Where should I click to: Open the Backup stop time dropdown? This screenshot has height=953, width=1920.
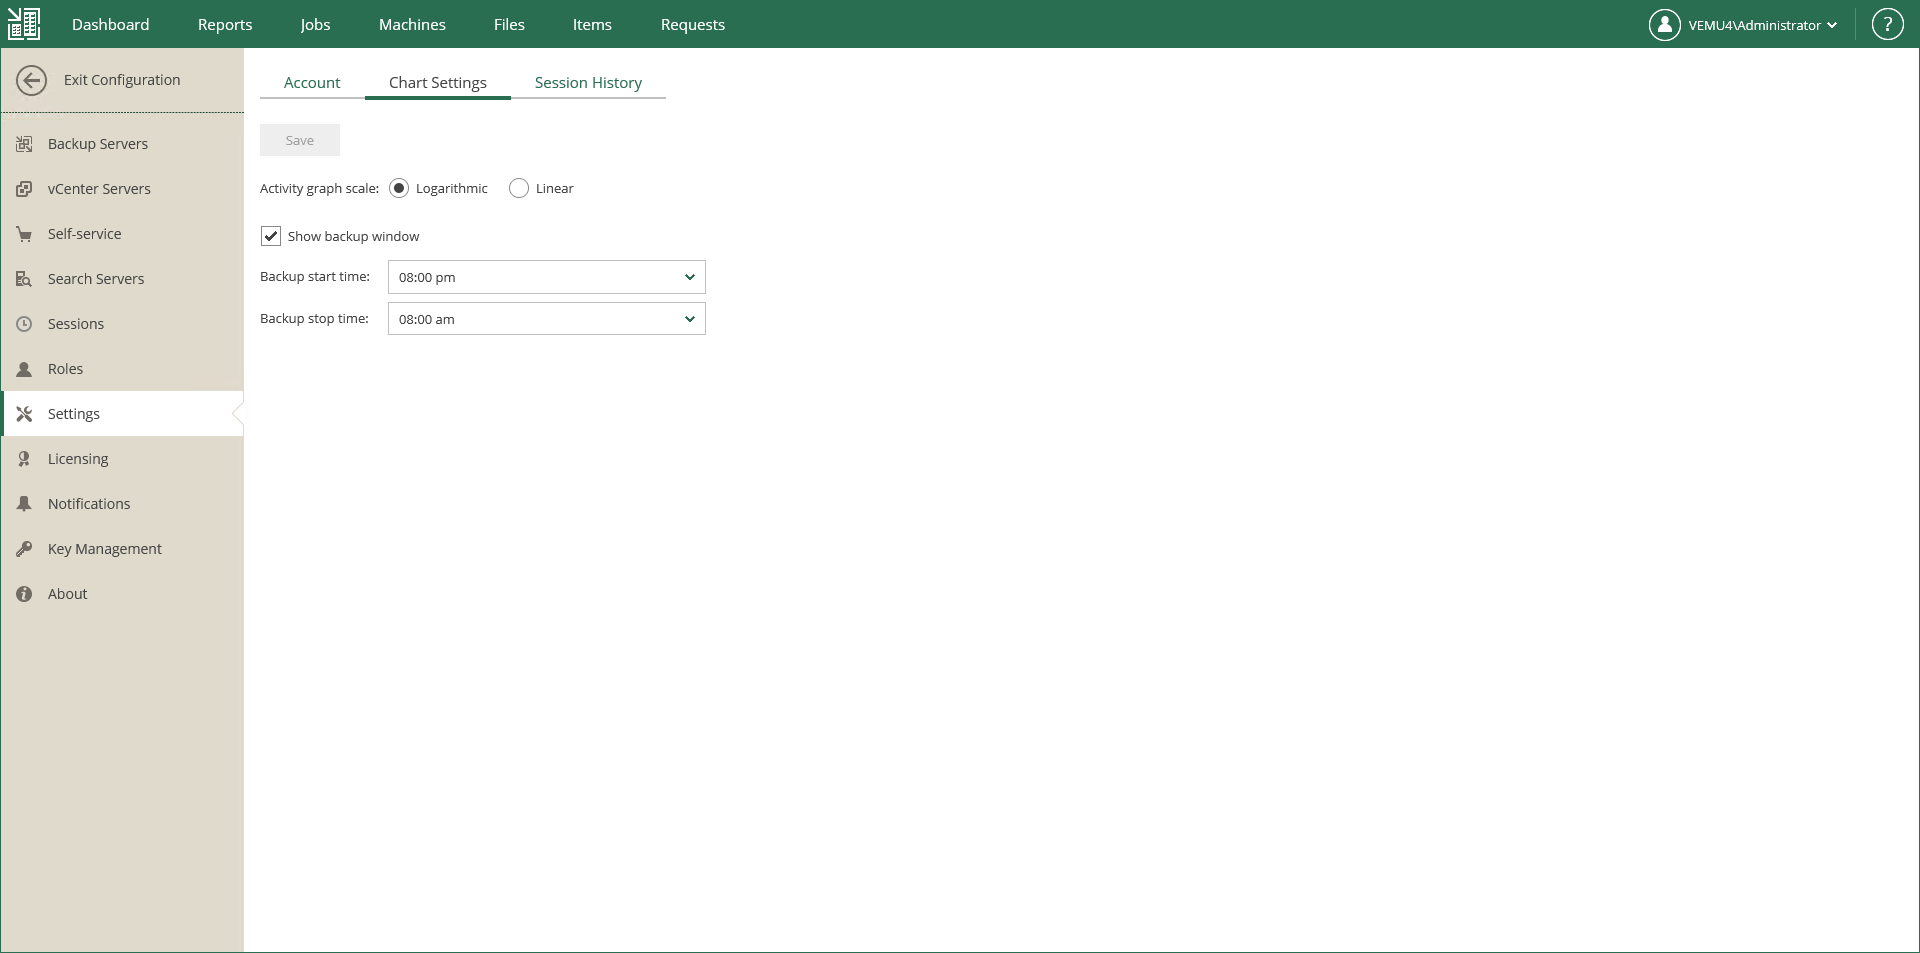[x=547, y=319]
